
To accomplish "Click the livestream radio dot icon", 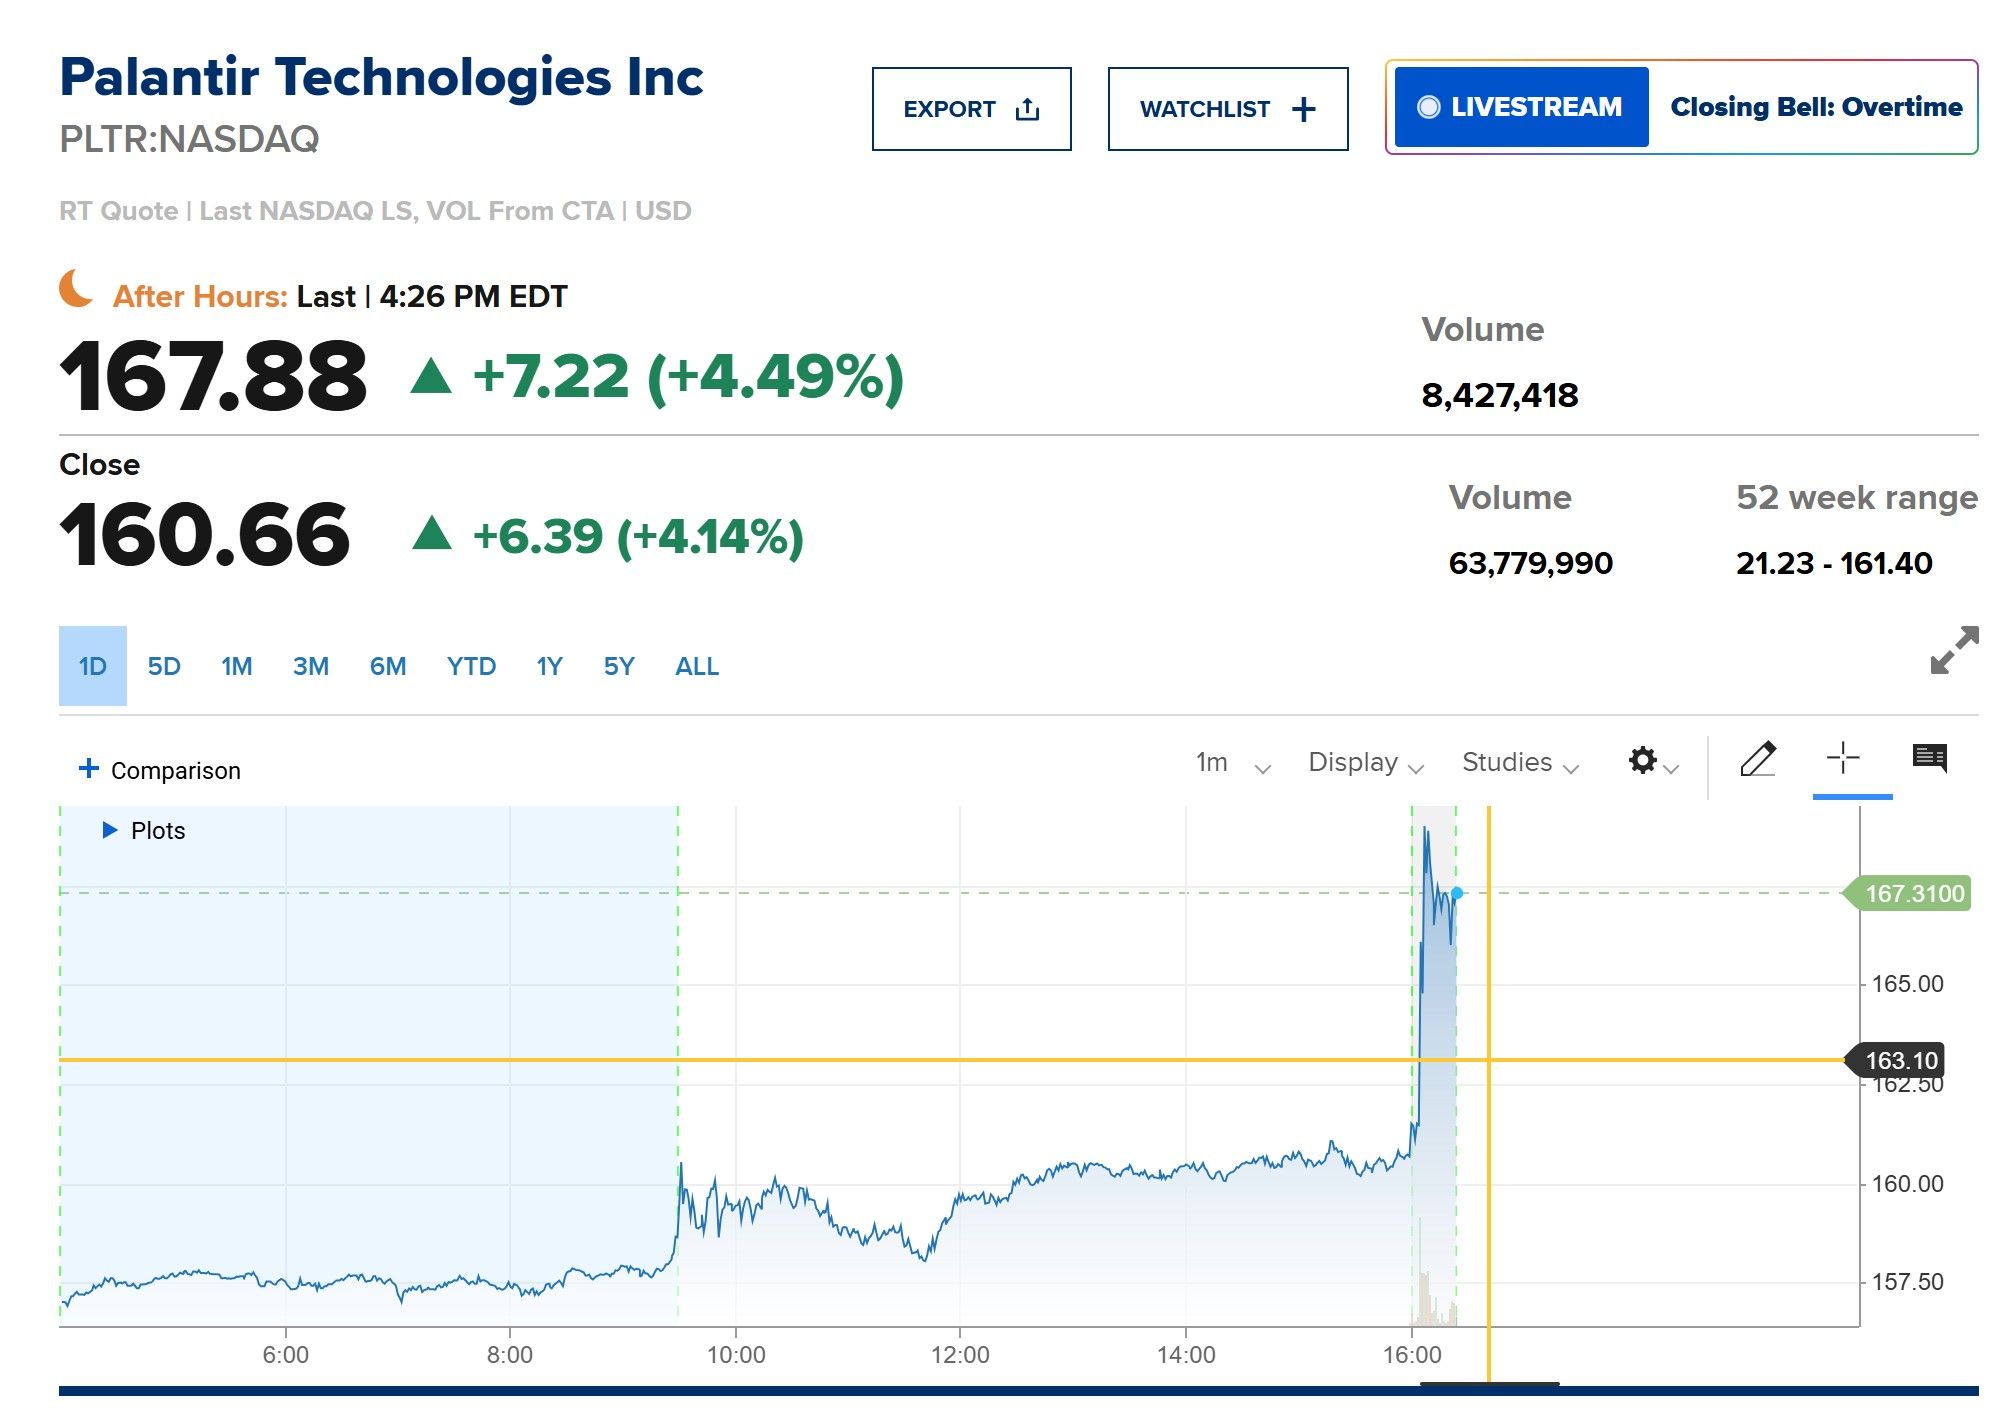I will point(1429,107).
